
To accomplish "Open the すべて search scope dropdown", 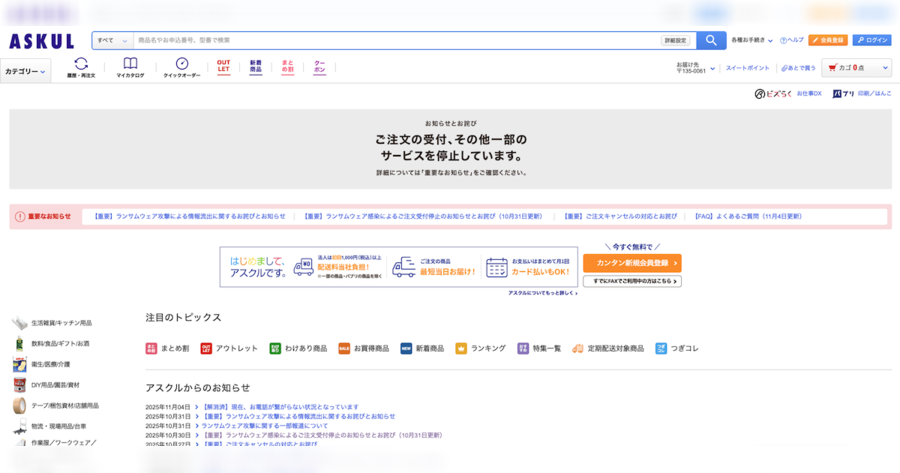I will click(x=112, y=40).
